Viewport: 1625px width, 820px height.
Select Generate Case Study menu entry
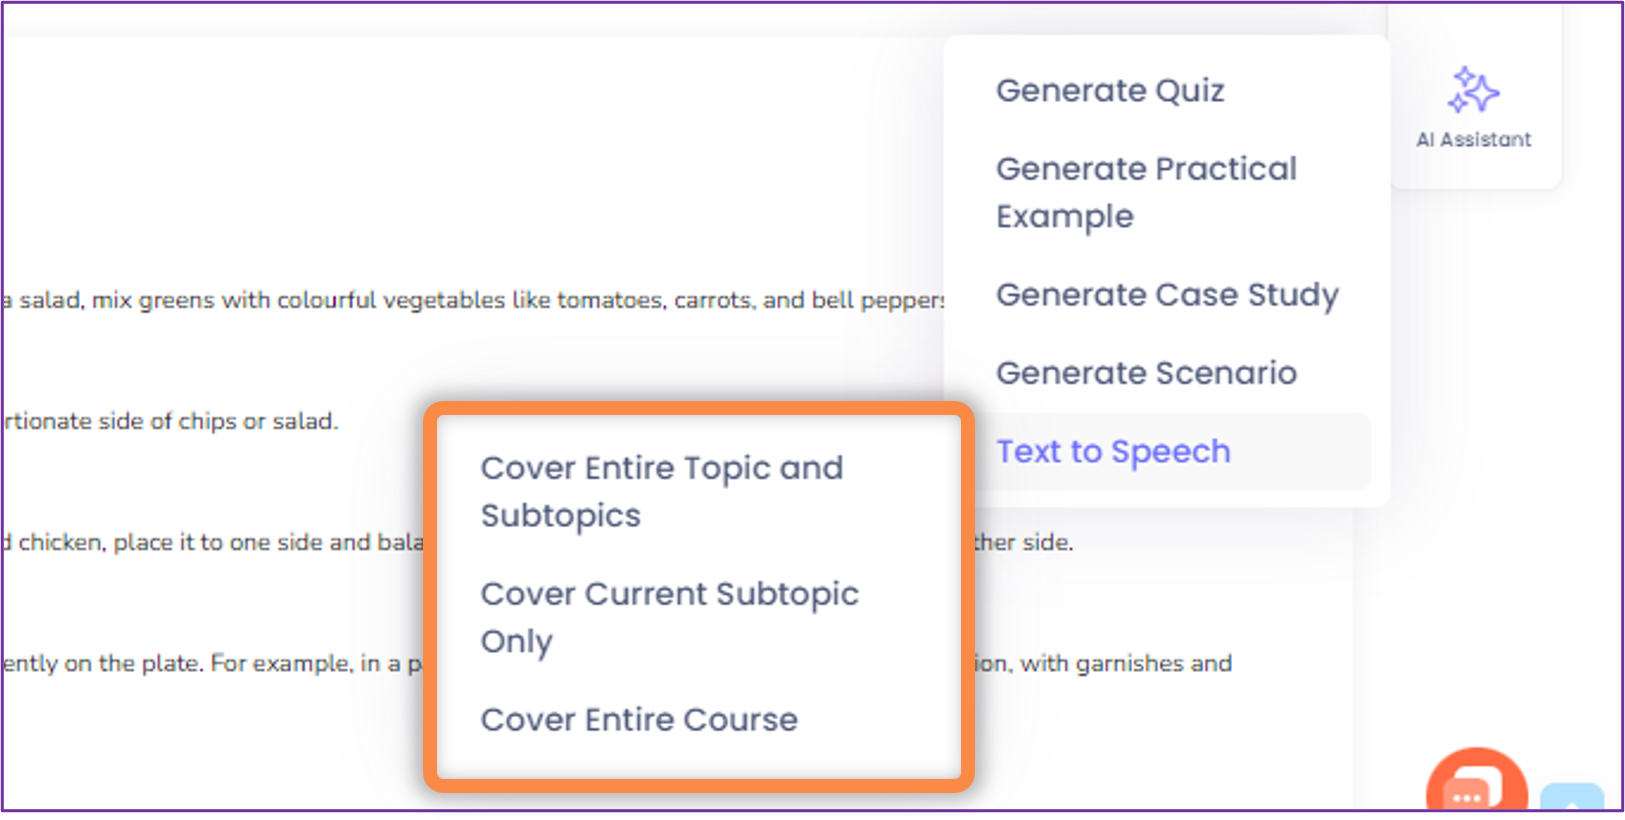pos(1167,296)
